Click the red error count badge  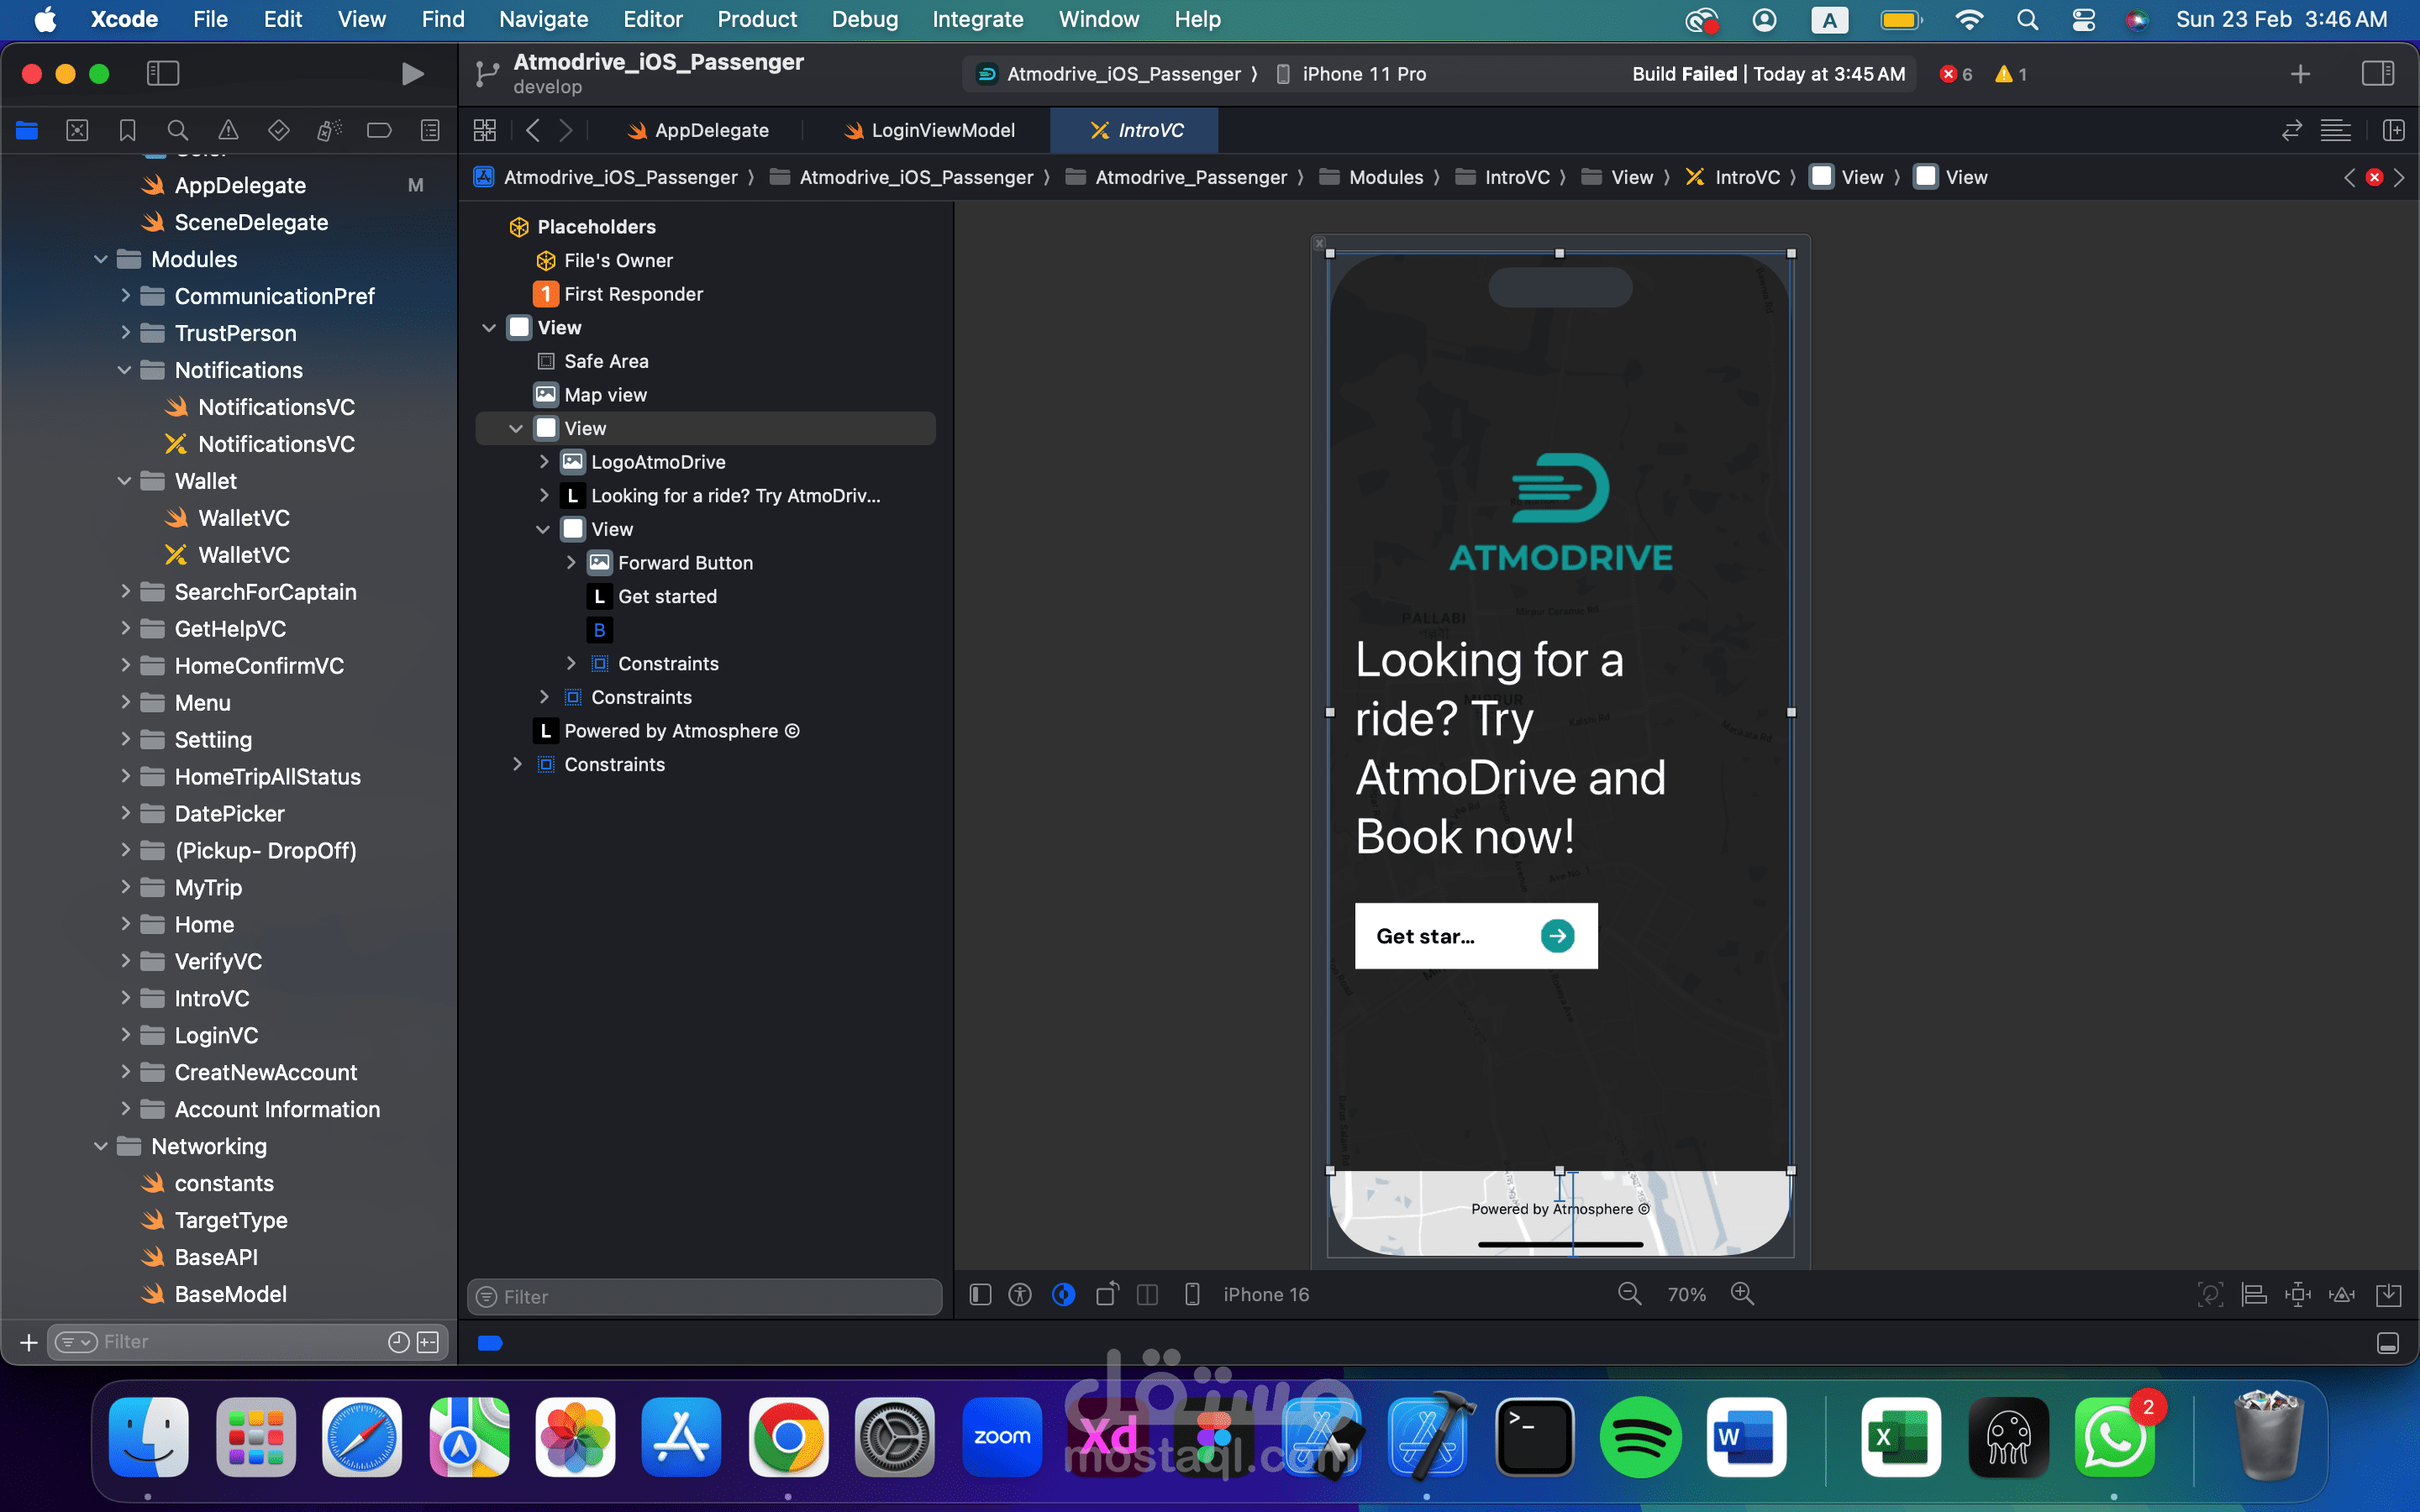[x=1956, y=74]
